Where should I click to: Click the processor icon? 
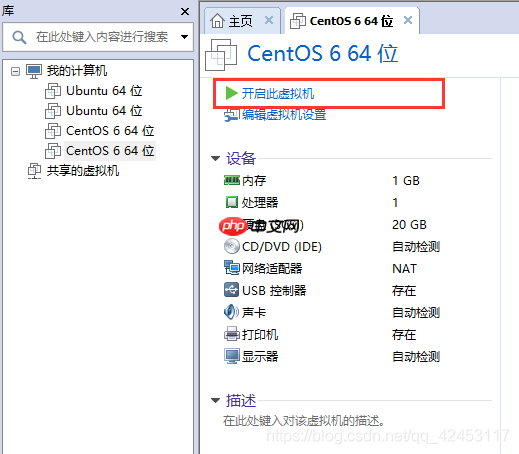[x=232, y=202]
